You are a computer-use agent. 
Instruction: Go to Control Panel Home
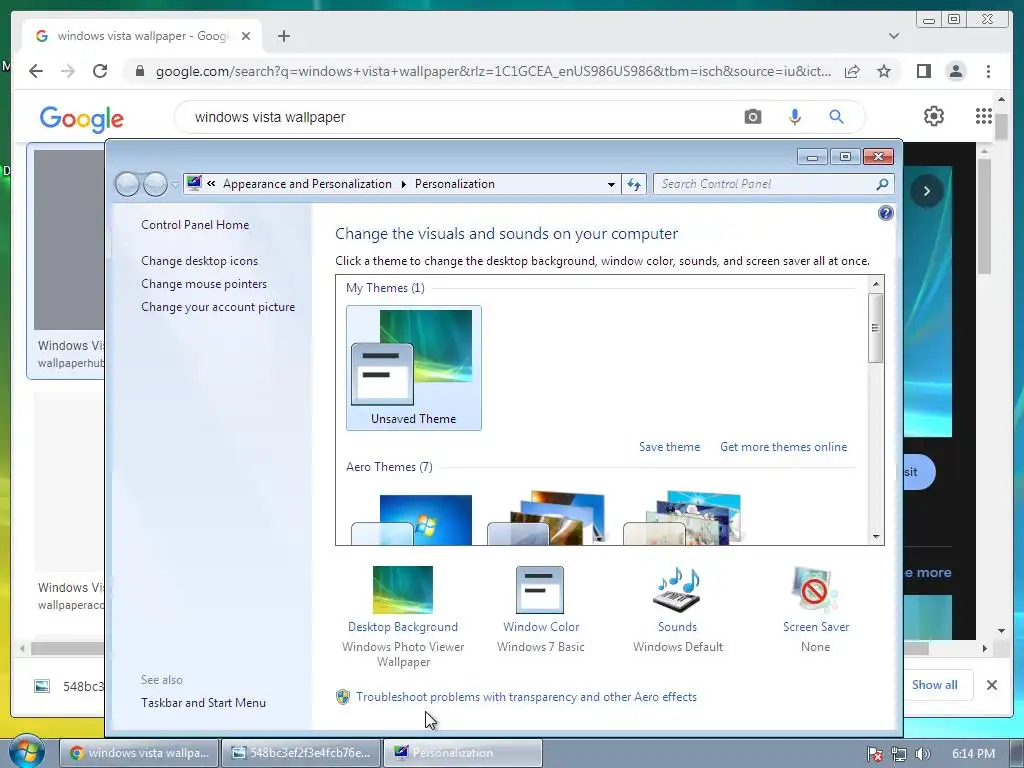[x=195, y=225]
